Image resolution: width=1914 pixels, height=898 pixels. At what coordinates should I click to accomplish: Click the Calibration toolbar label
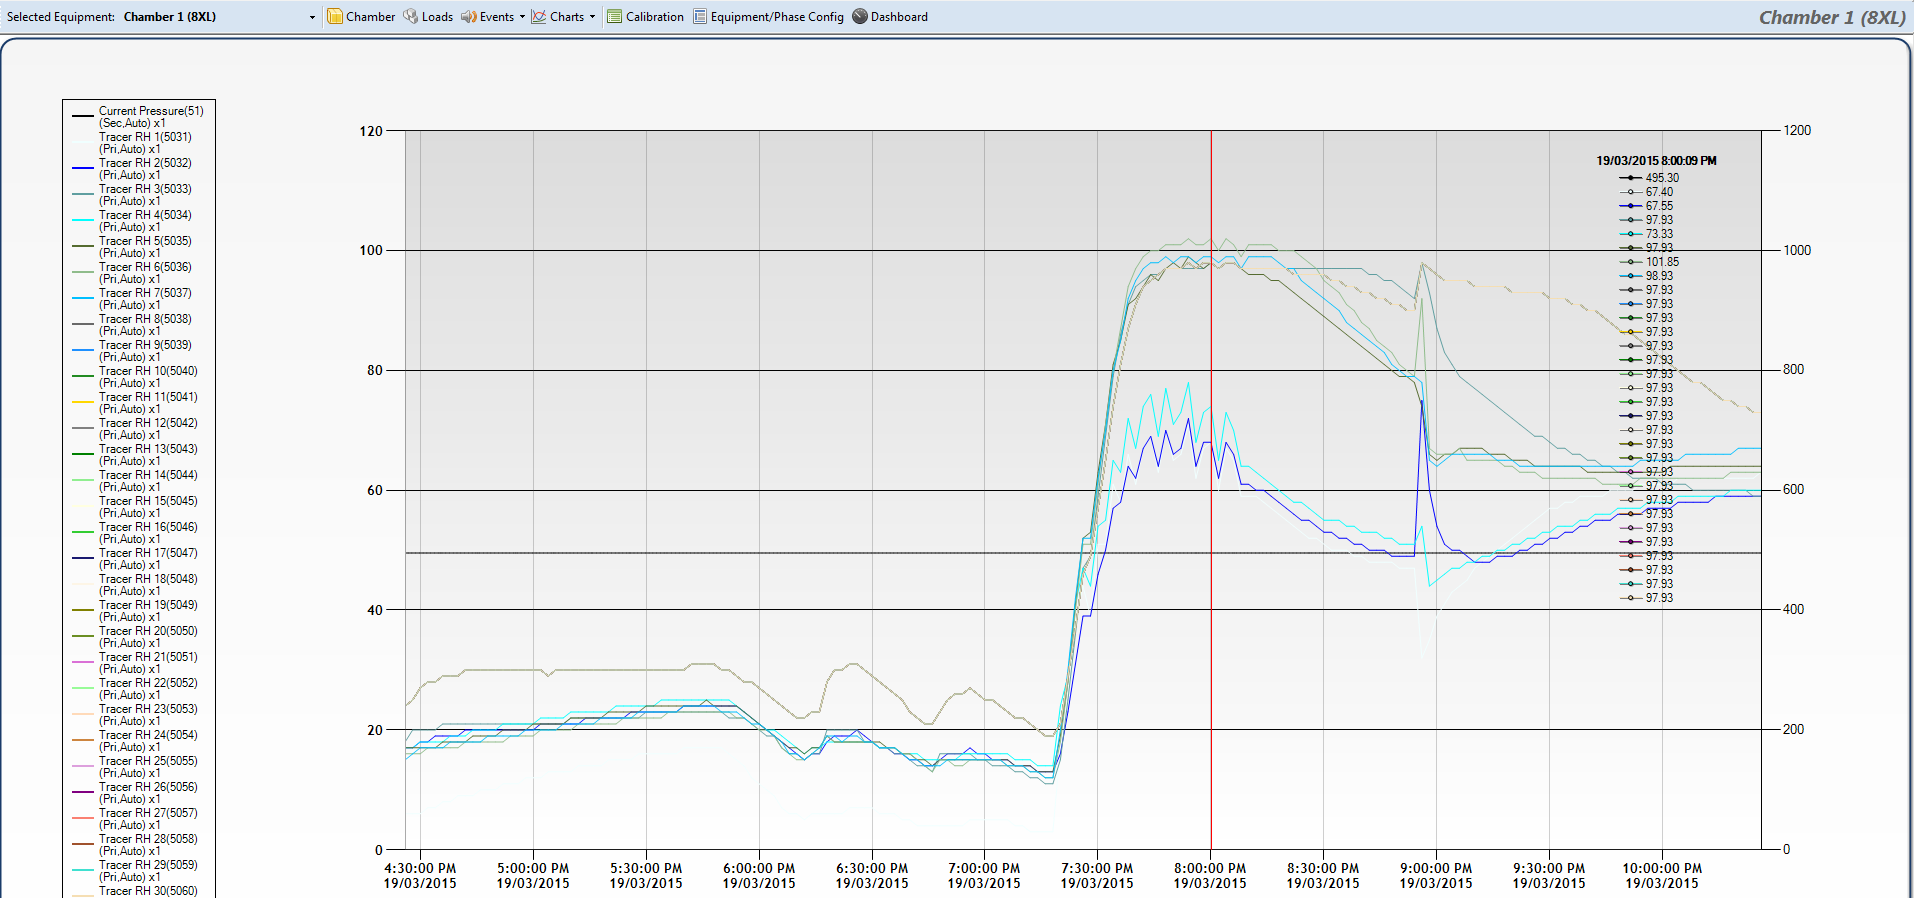(655, 17)
